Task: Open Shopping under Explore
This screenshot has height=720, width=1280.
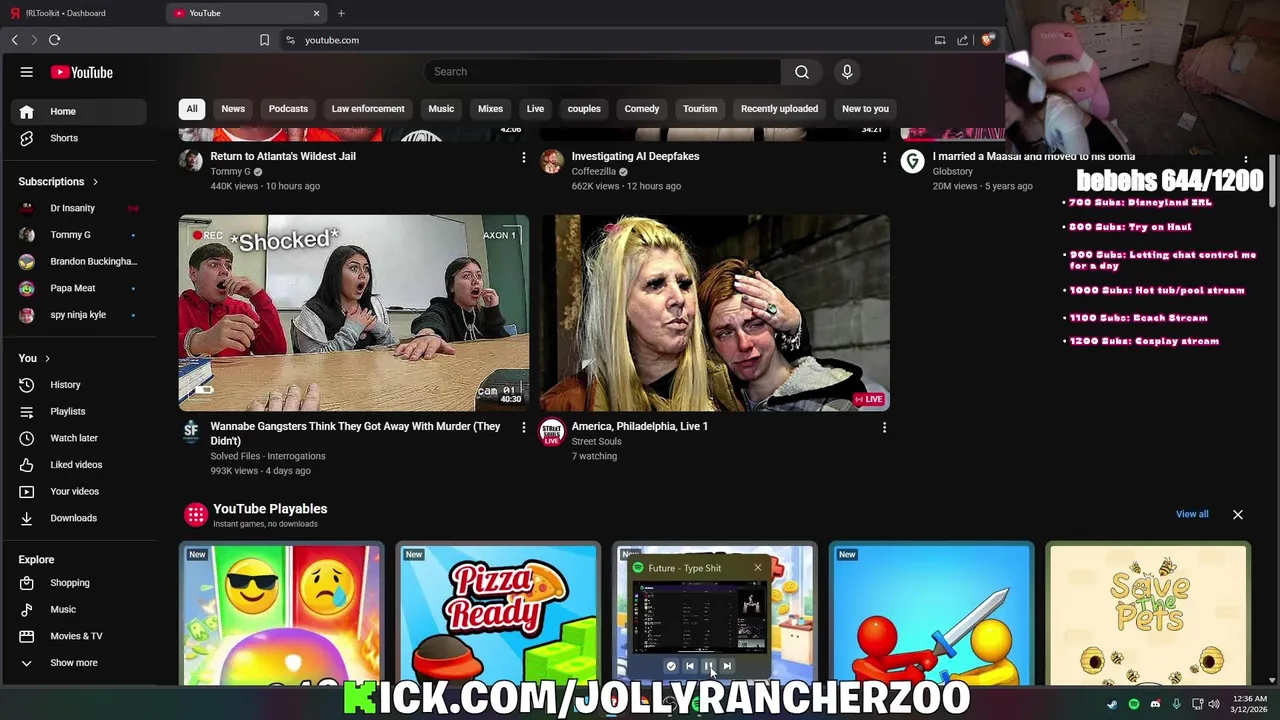Action: pos(80,583)
